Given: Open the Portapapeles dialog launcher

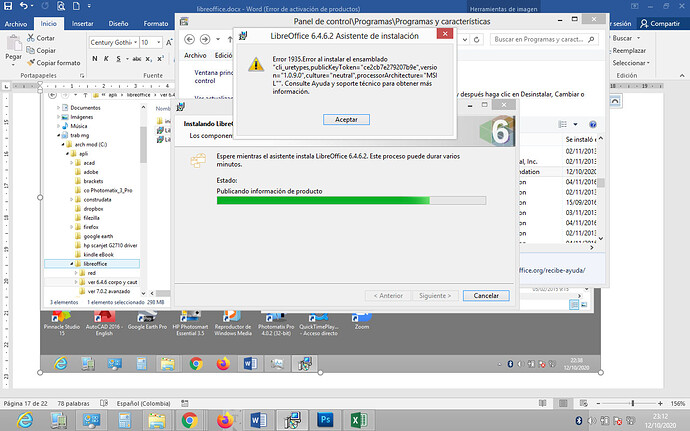Looking at the screenshot, I should click(82, 75).
